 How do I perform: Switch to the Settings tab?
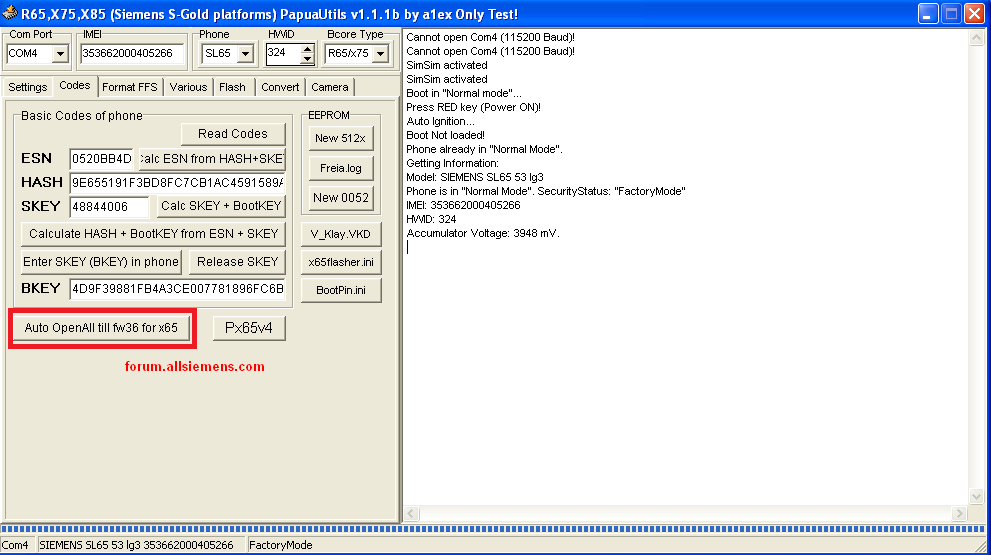(x=27, y=87)
